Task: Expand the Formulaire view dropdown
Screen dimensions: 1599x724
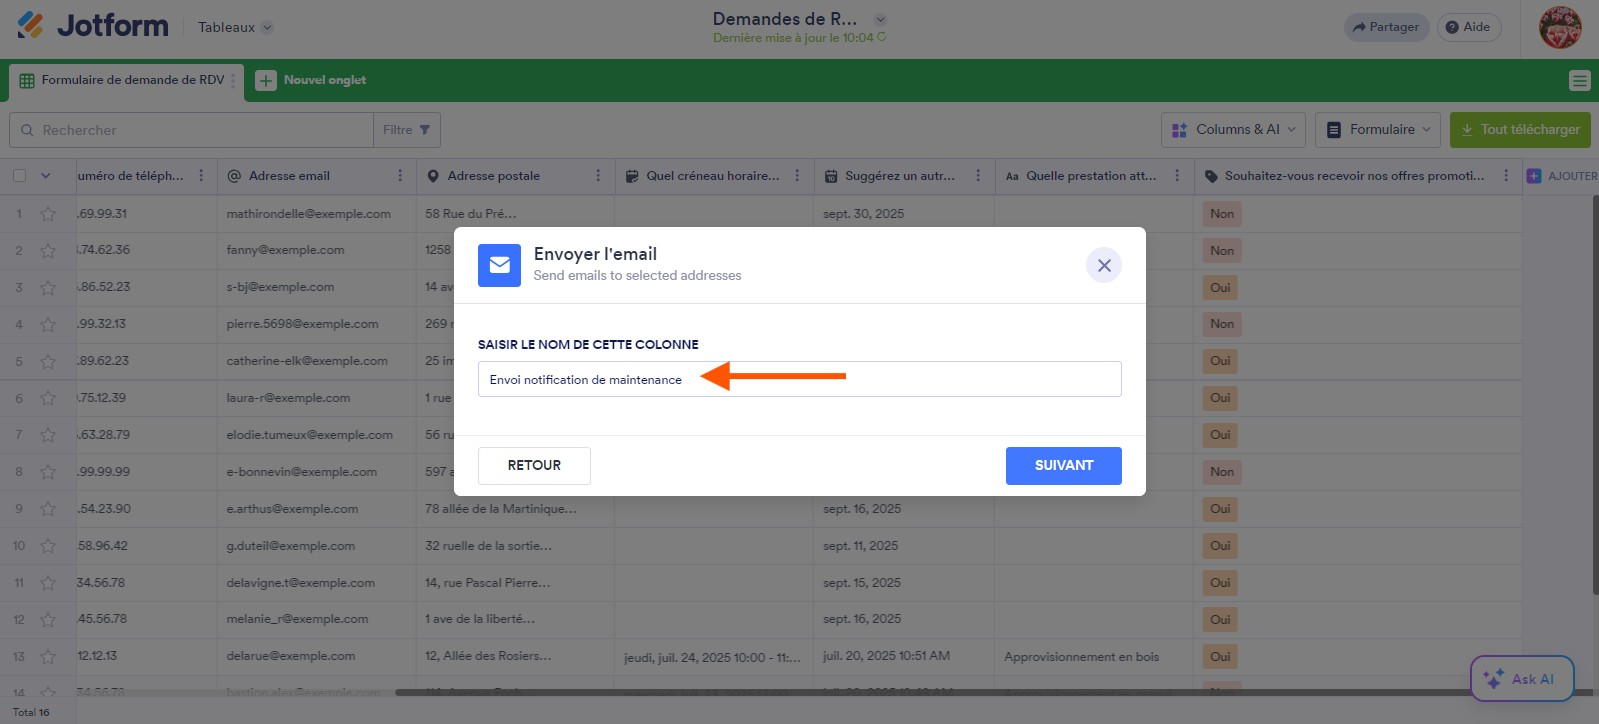Action: coord(1380,130)
